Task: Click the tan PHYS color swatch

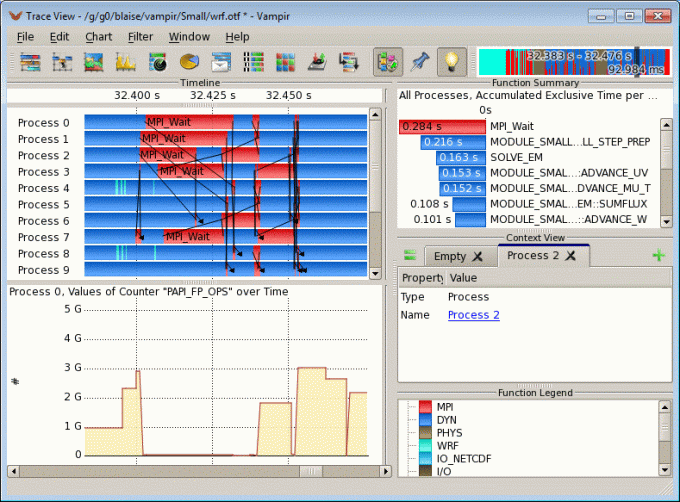Action: (x=425, y=433)
